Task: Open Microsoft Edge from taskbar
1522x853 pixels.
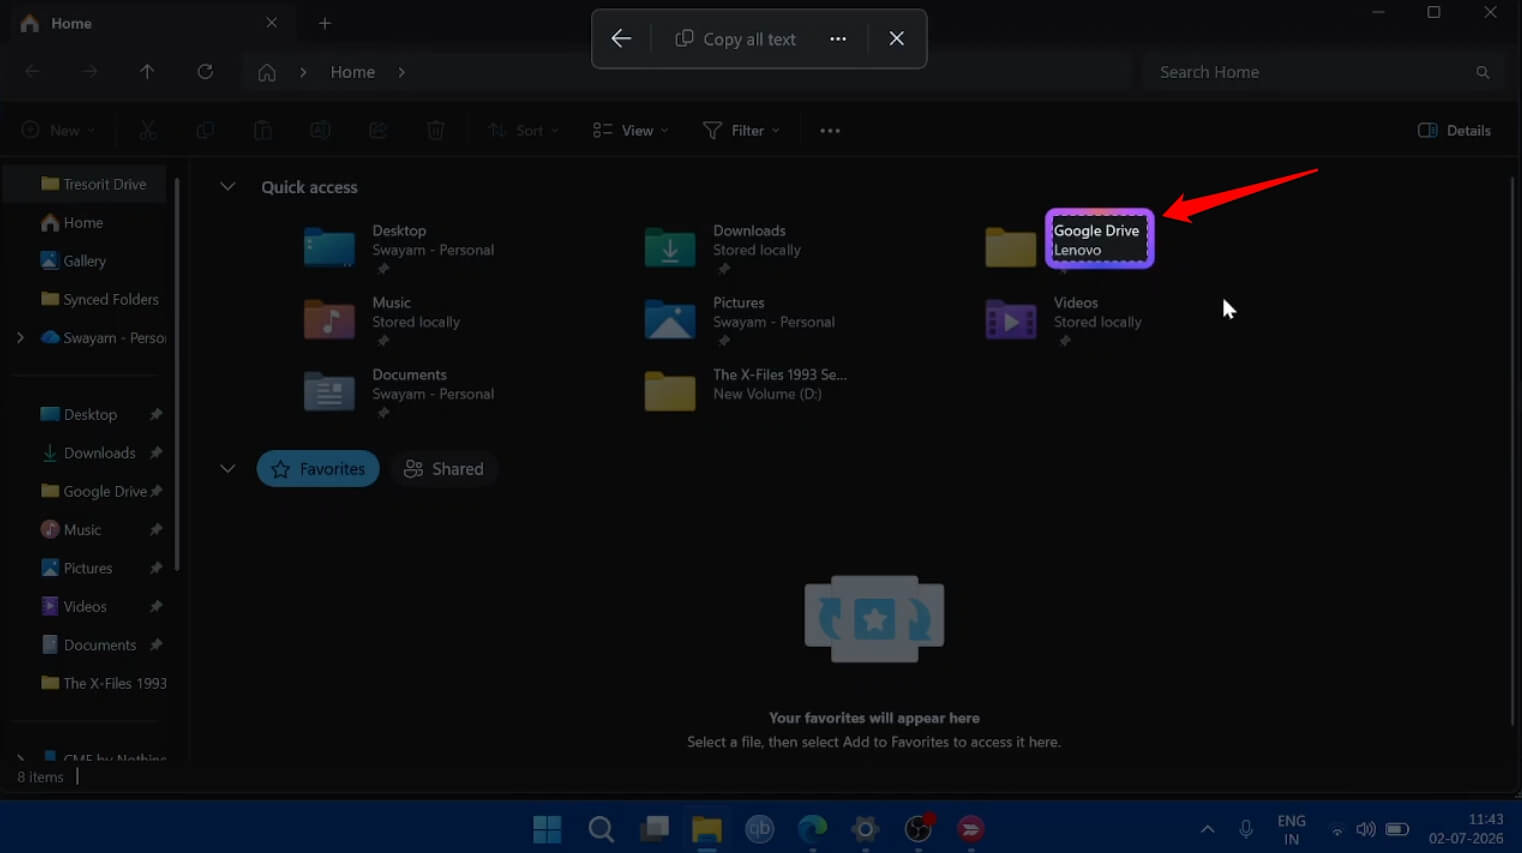Action: [812, 829]
